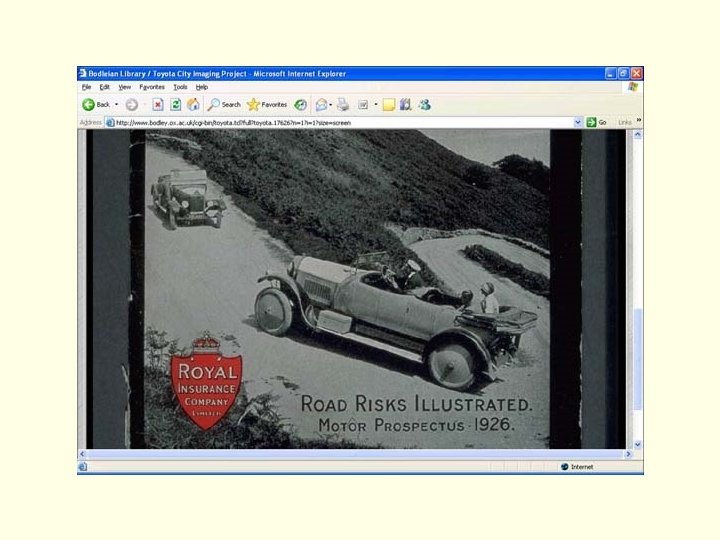720x540 pixels.
Task: Click the 'Motor Prospectus 1926.' text
Action: click(x=416, y=425)
